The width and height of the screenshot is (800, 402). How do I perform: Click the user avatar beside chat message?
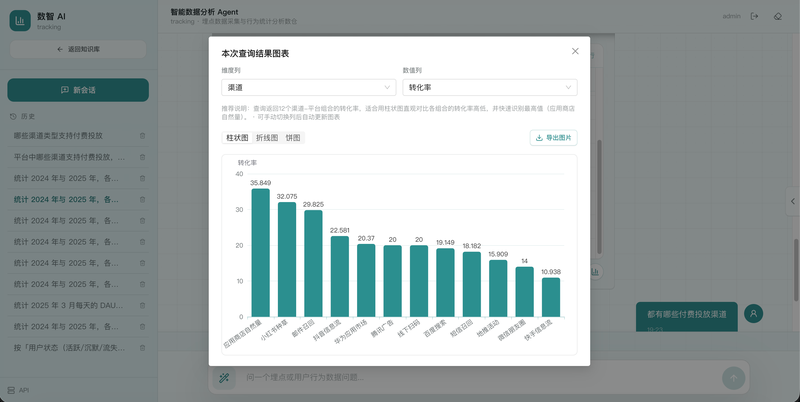tap(754, 313)
